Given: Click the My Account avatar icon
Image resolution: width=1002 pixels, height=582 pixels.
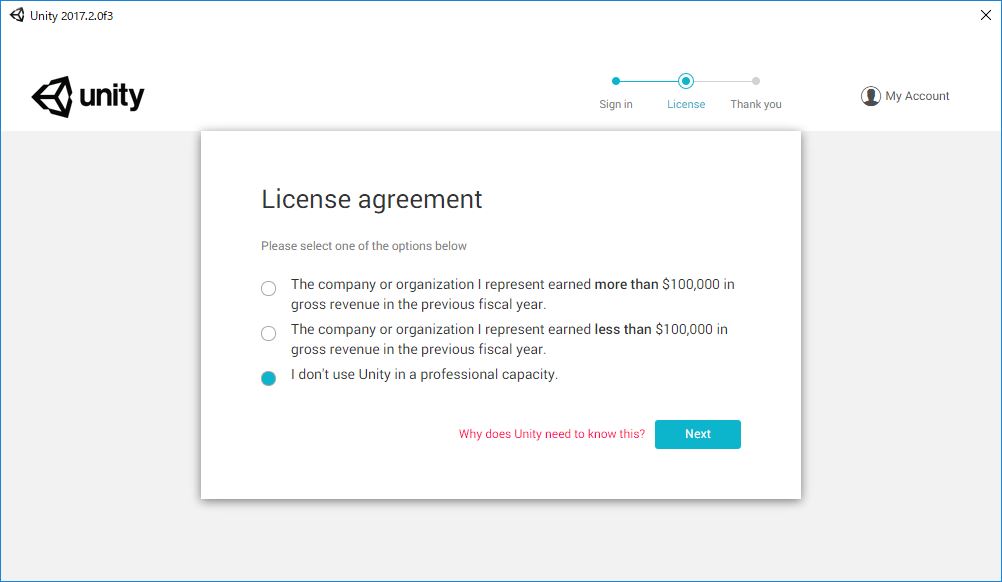Looking at the screenshot, I should (x=870, y=96).
